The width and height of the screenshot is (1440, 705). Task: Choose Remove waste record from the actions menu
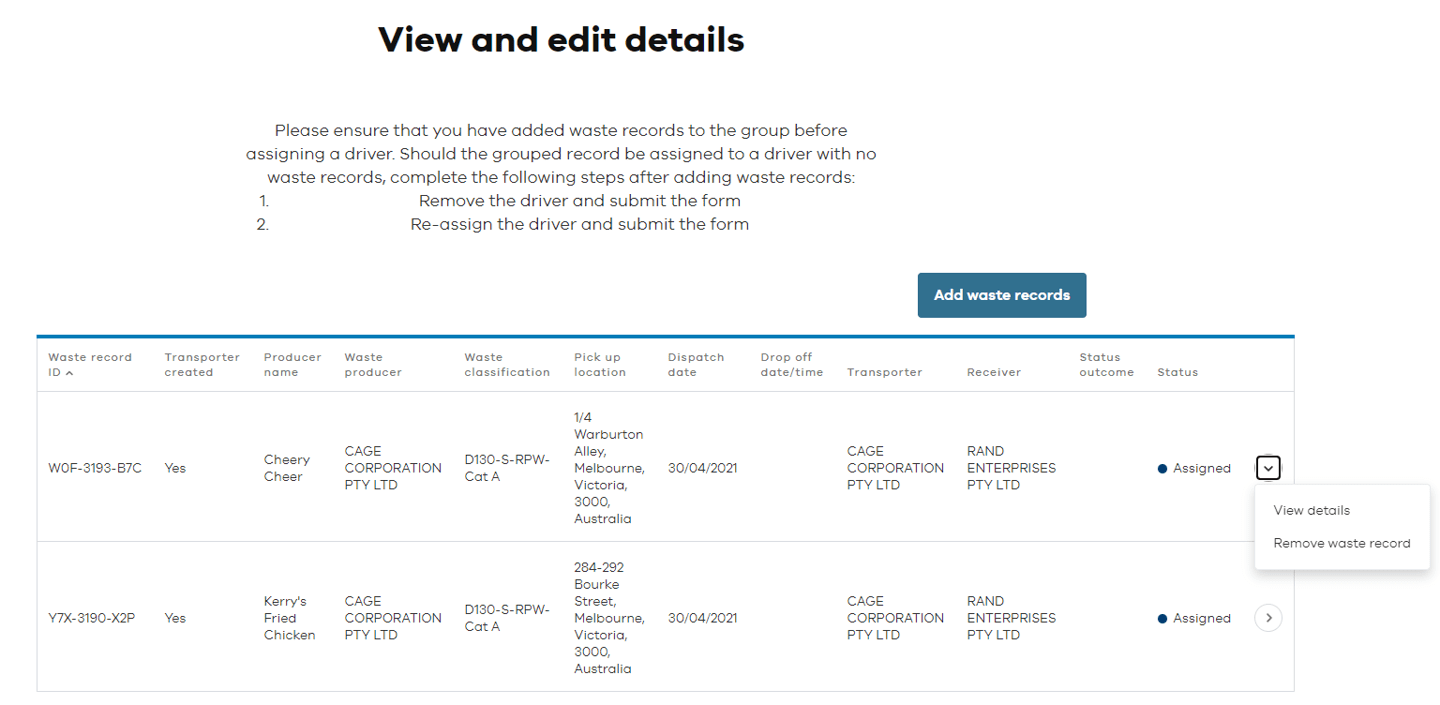[x=1341, y=542]
